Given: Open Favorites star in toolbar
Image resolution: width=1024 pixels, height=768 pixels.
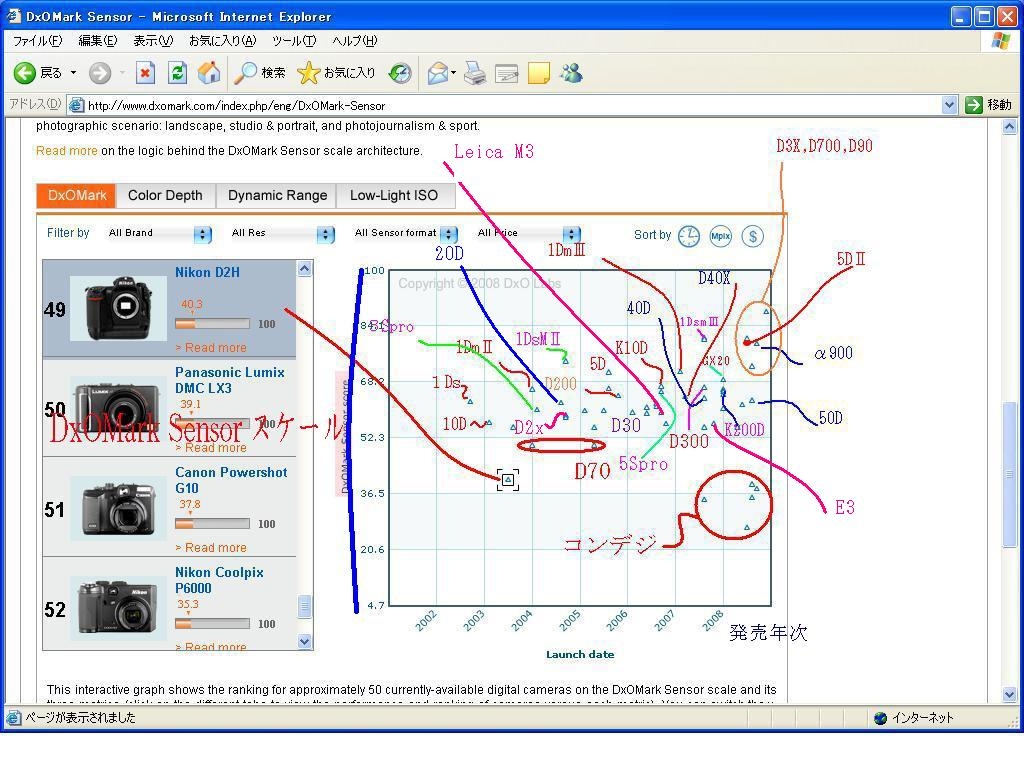Looking at the screenshot, I should click(x=308, y=72).
